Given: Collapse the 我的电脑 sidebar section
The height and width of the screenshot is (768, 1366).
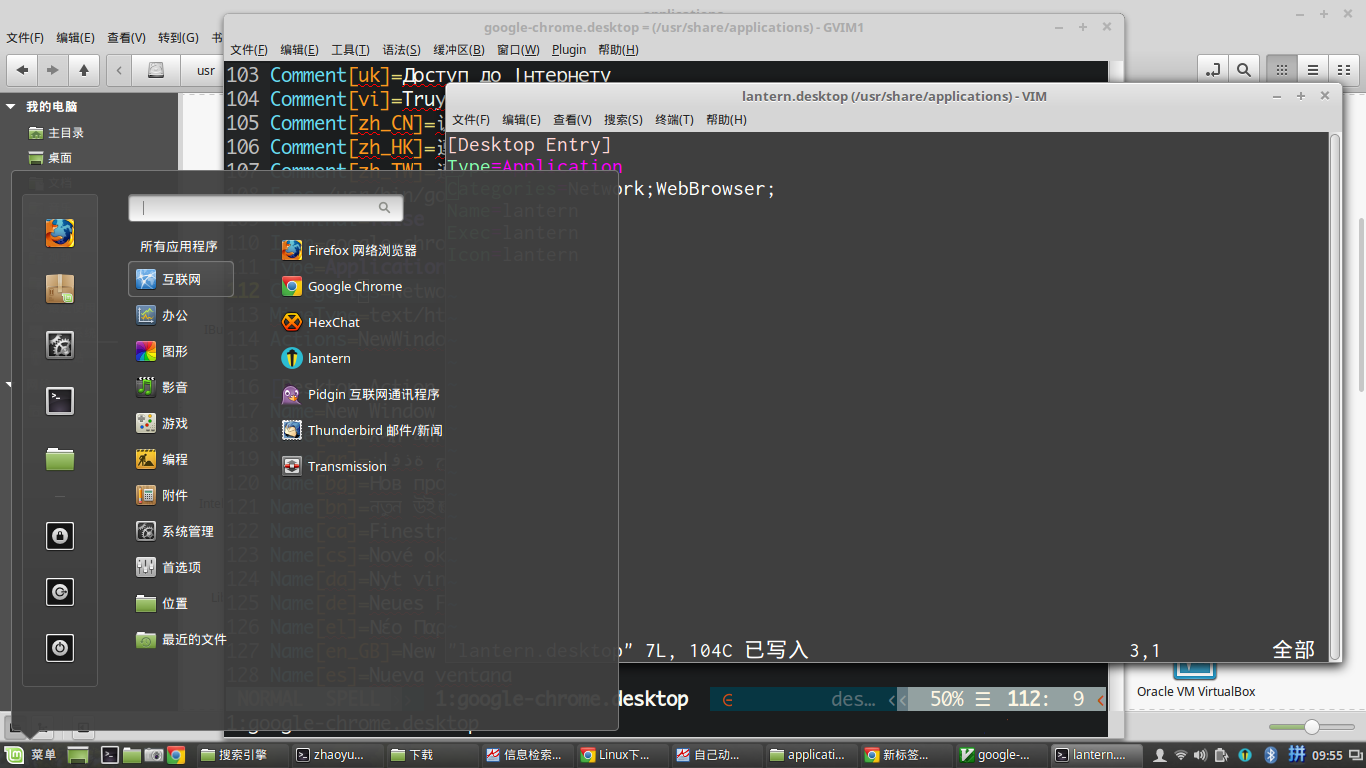Looking at the screenshot, I should [11, 106].
